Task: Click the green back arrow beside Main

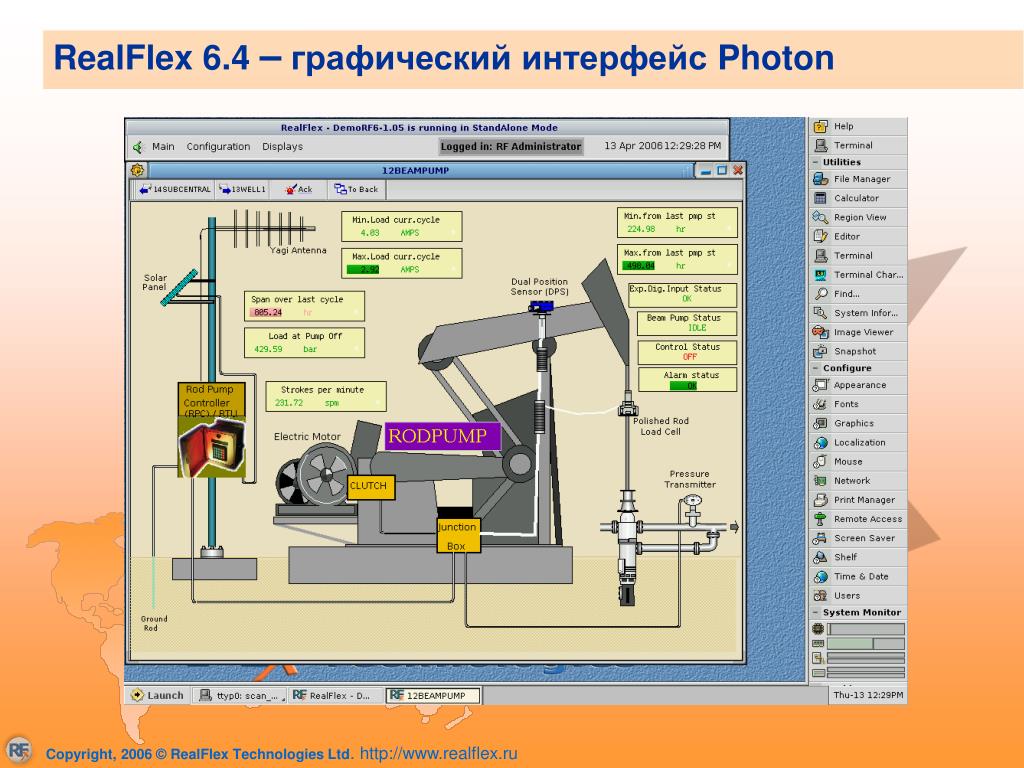Action: pyautogui.click(x=137, y=147)
